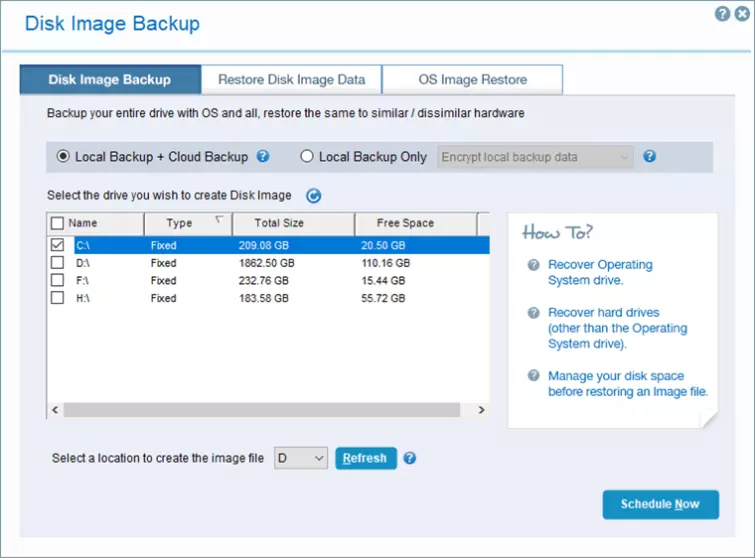Click the Free Space column header
This screenshot has width=755, height=558.
tap(416, 223)
